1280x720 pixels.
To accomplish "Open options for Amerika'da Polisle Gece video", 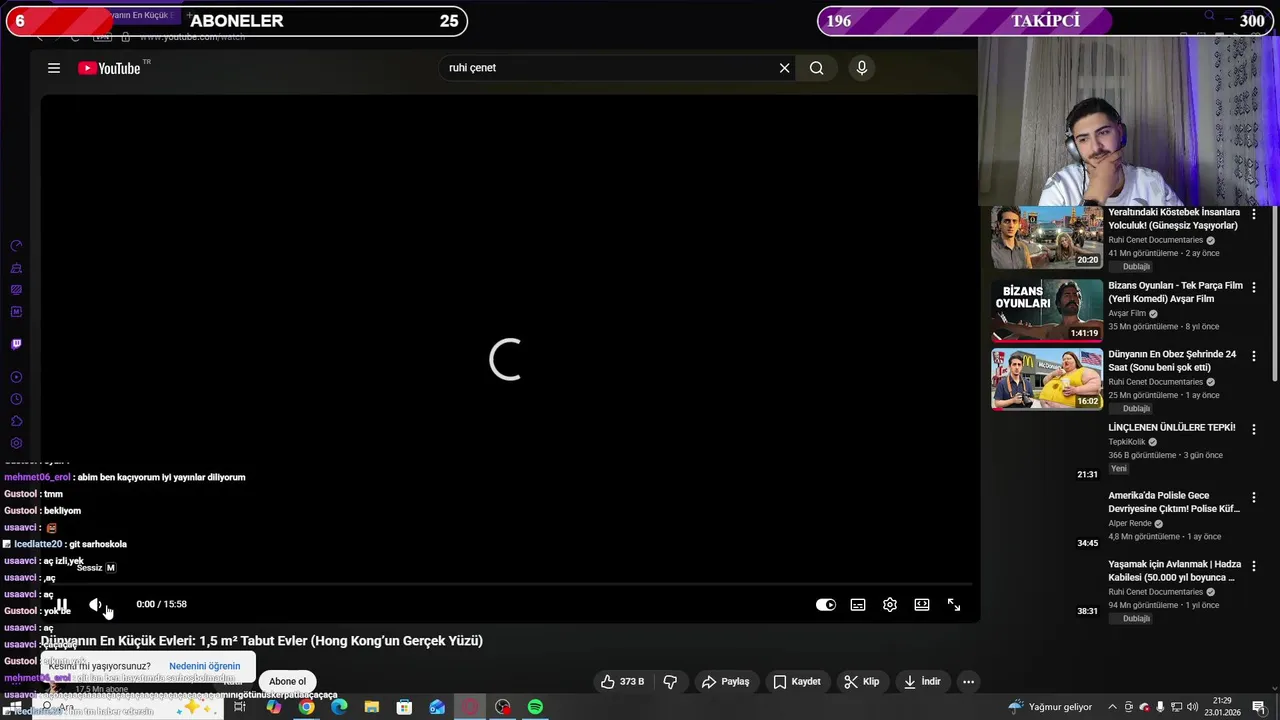I will point(1254,497).
